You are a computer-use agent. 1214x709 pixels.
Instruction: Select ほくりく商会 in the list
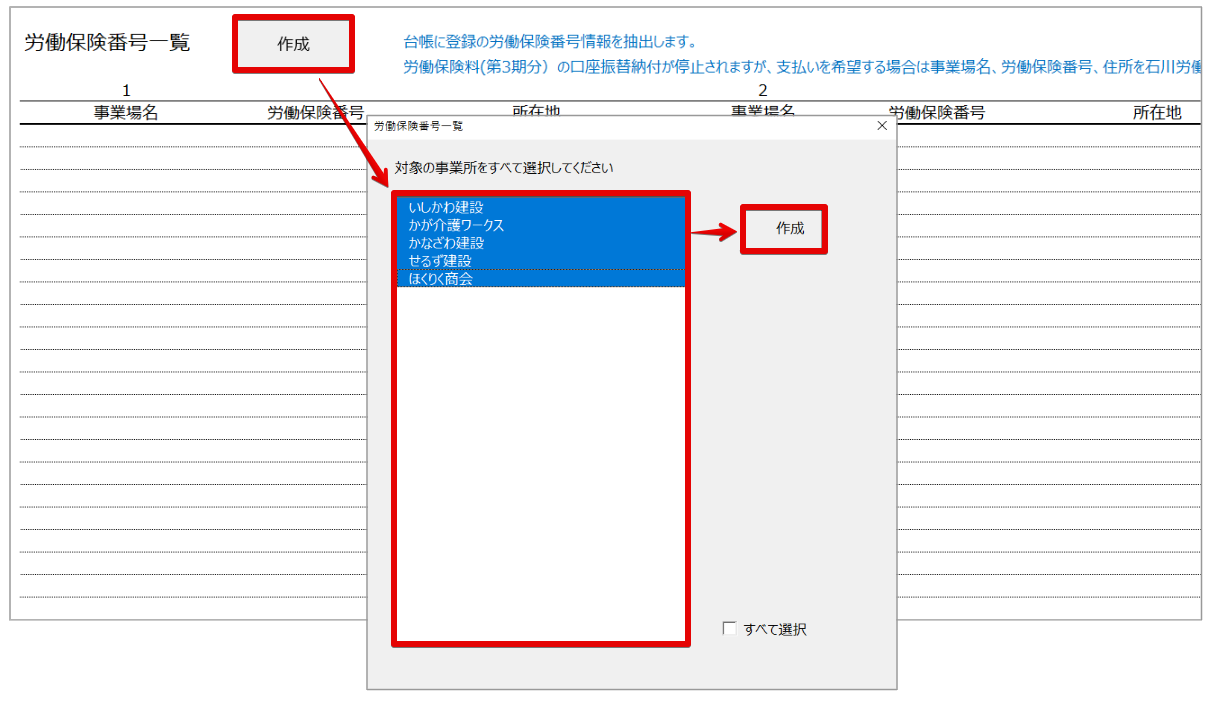click(541, 279)
